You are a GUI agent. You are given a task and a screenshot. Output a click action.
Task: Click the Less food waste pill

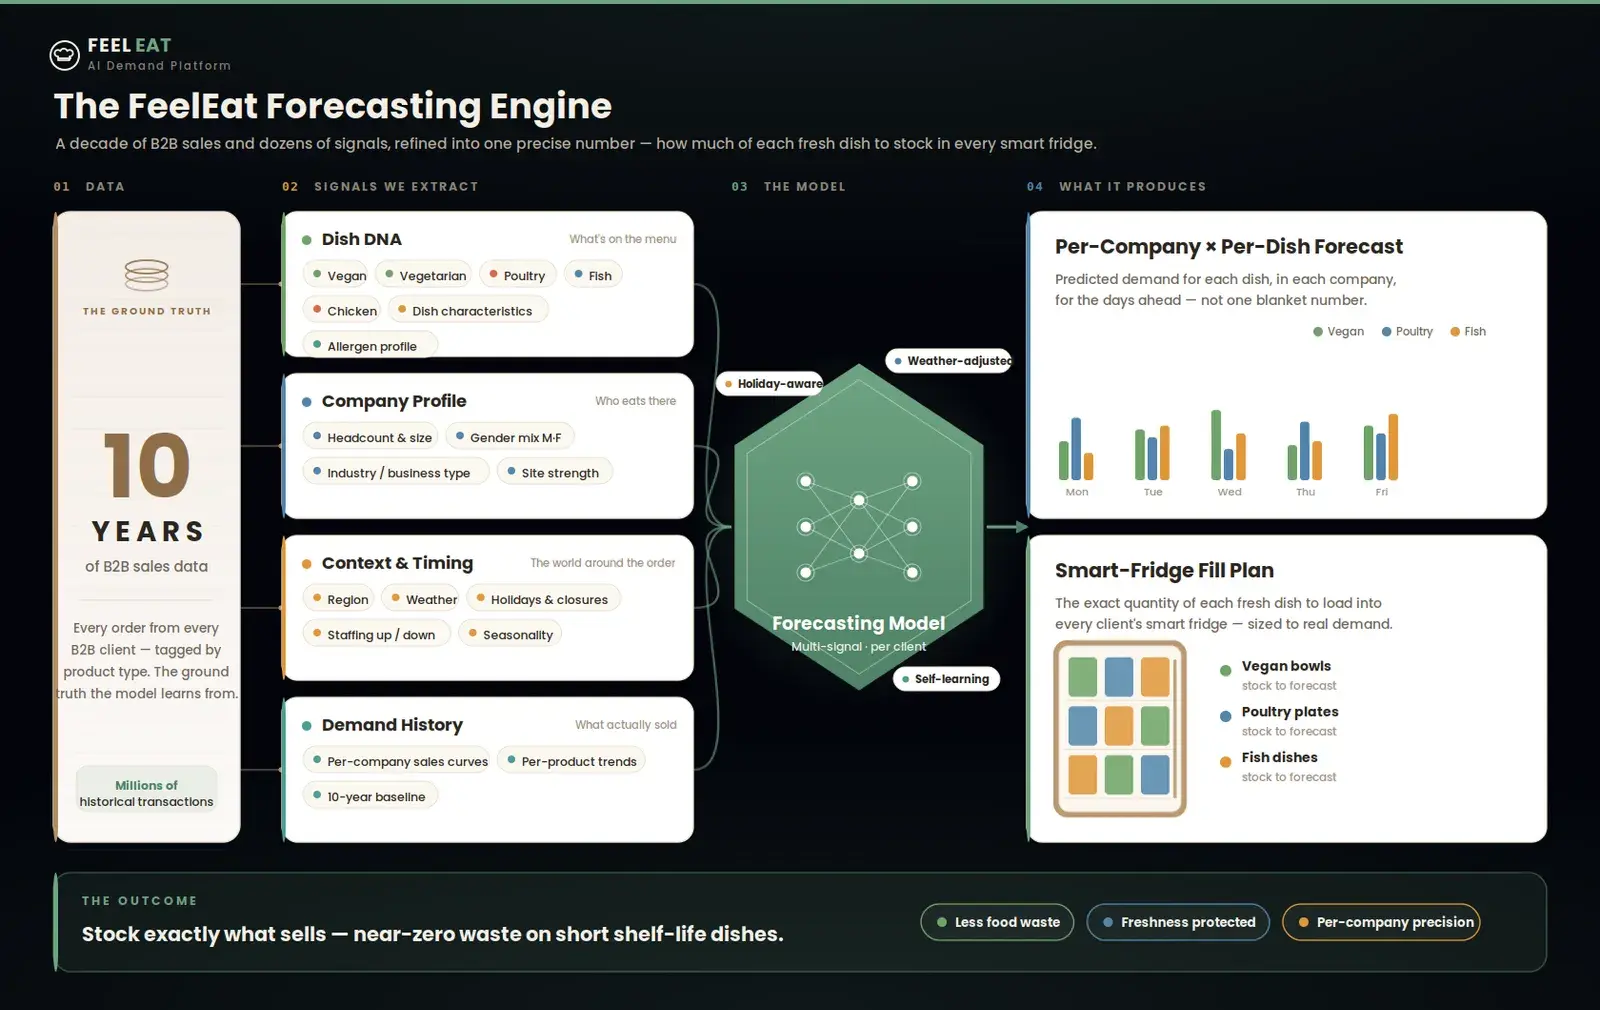click(x=997, y=922)
